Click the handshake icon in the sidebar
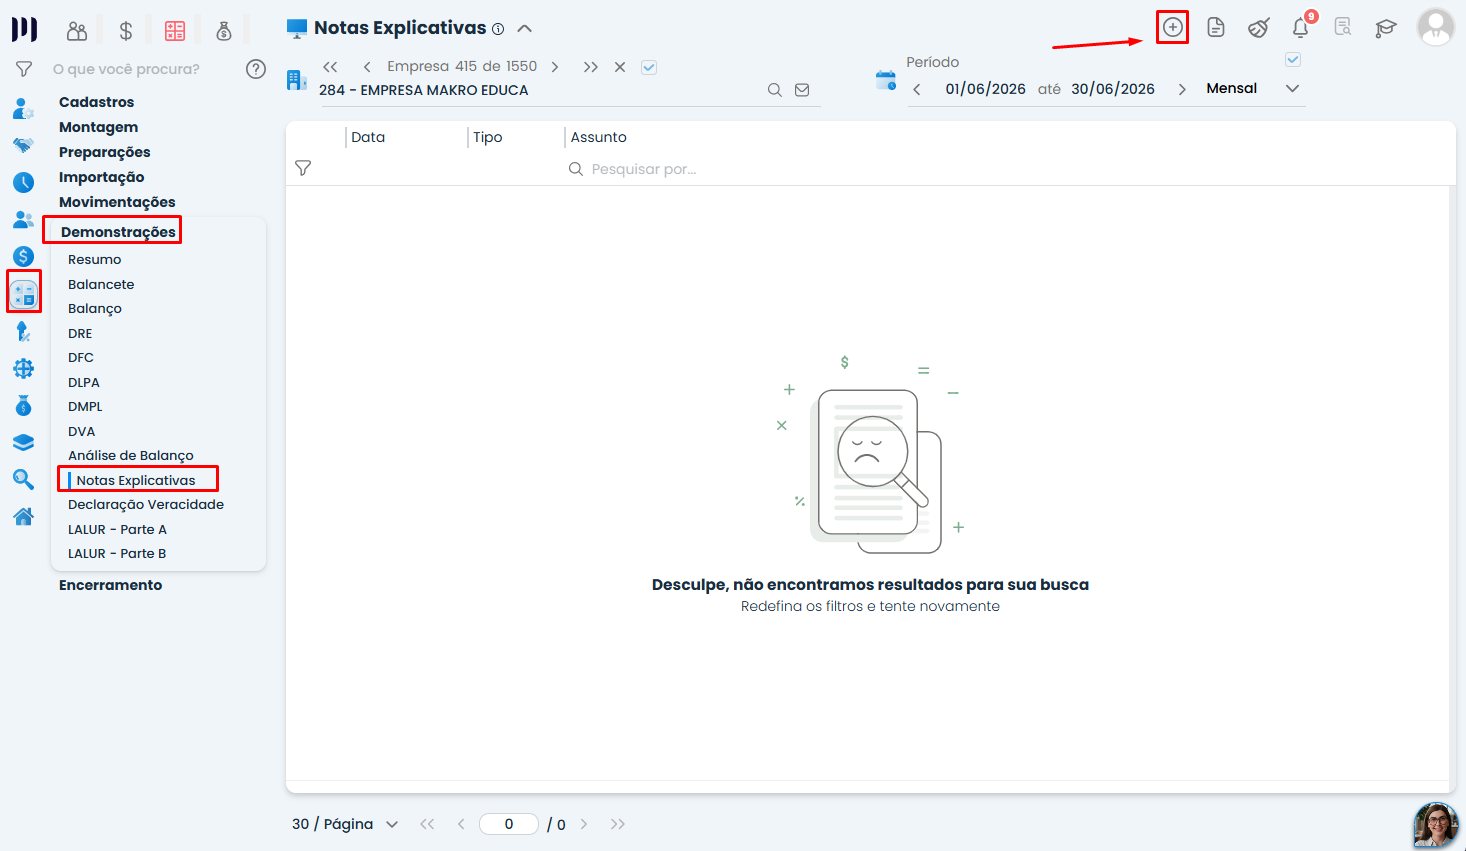This screenshot has height=851, width=1466. point(23,146)
